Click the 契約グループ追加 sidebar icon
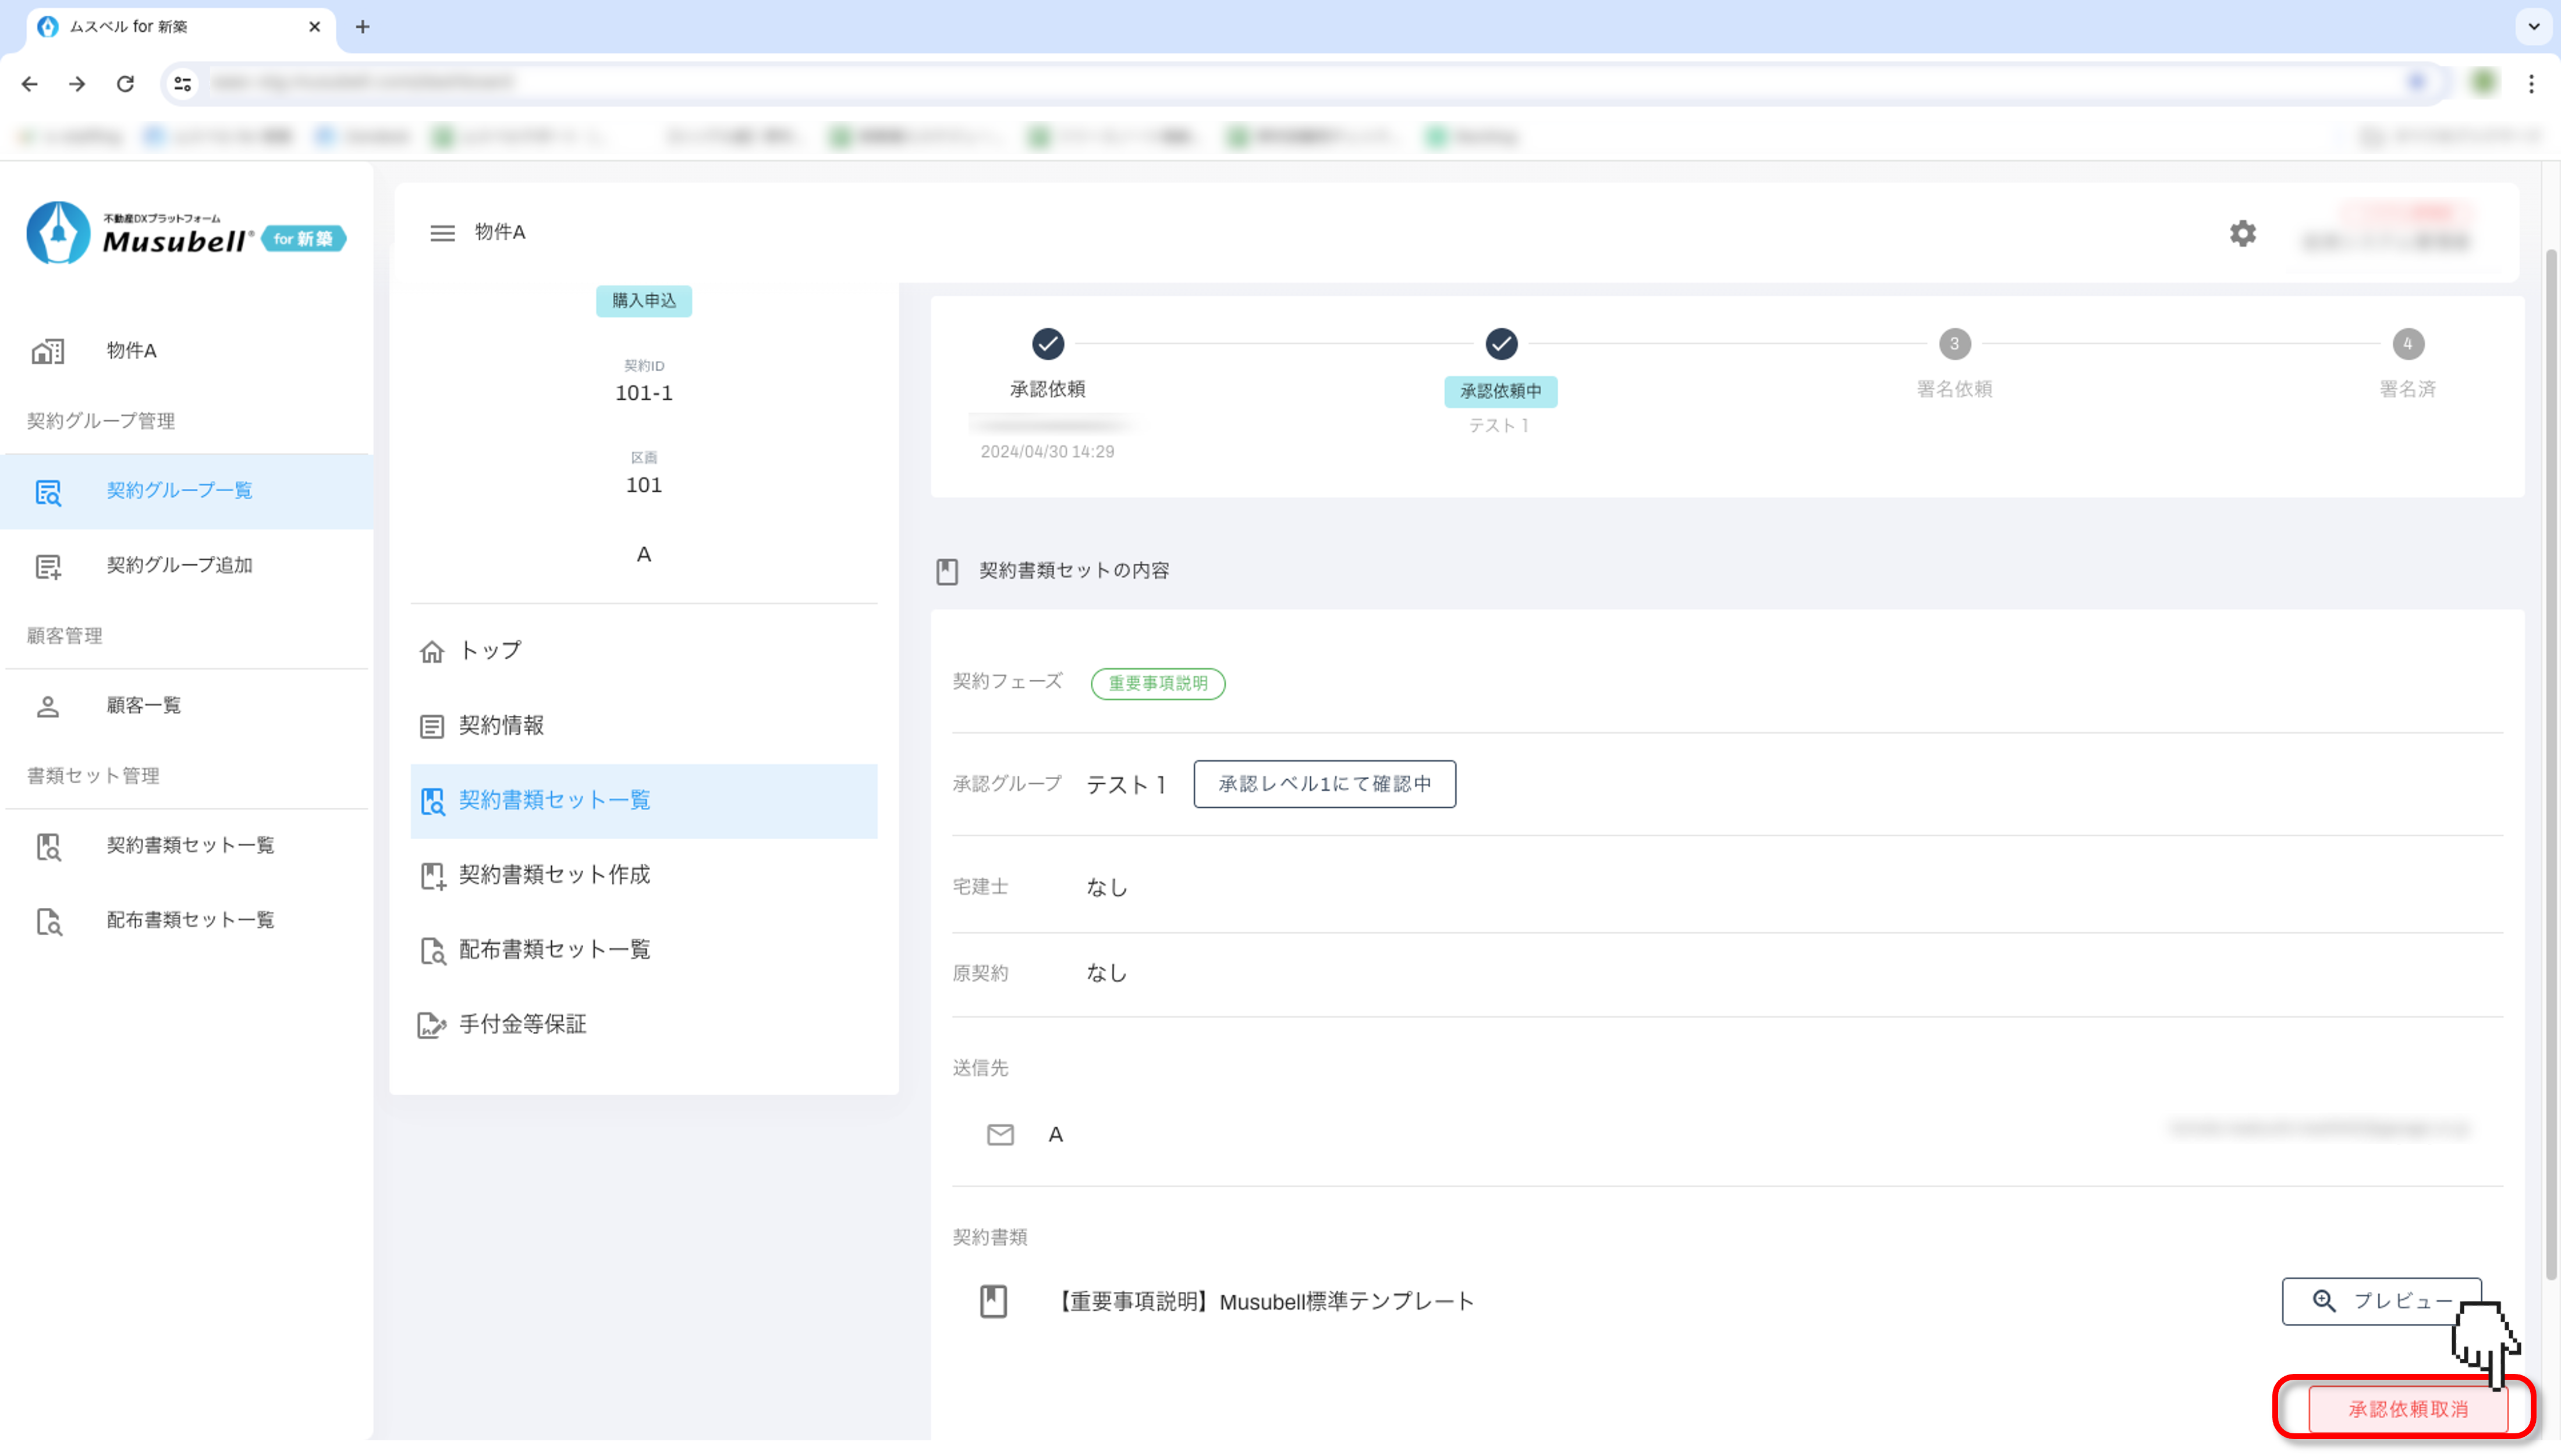This screenshot has width=2561, height=1456. 48,567
